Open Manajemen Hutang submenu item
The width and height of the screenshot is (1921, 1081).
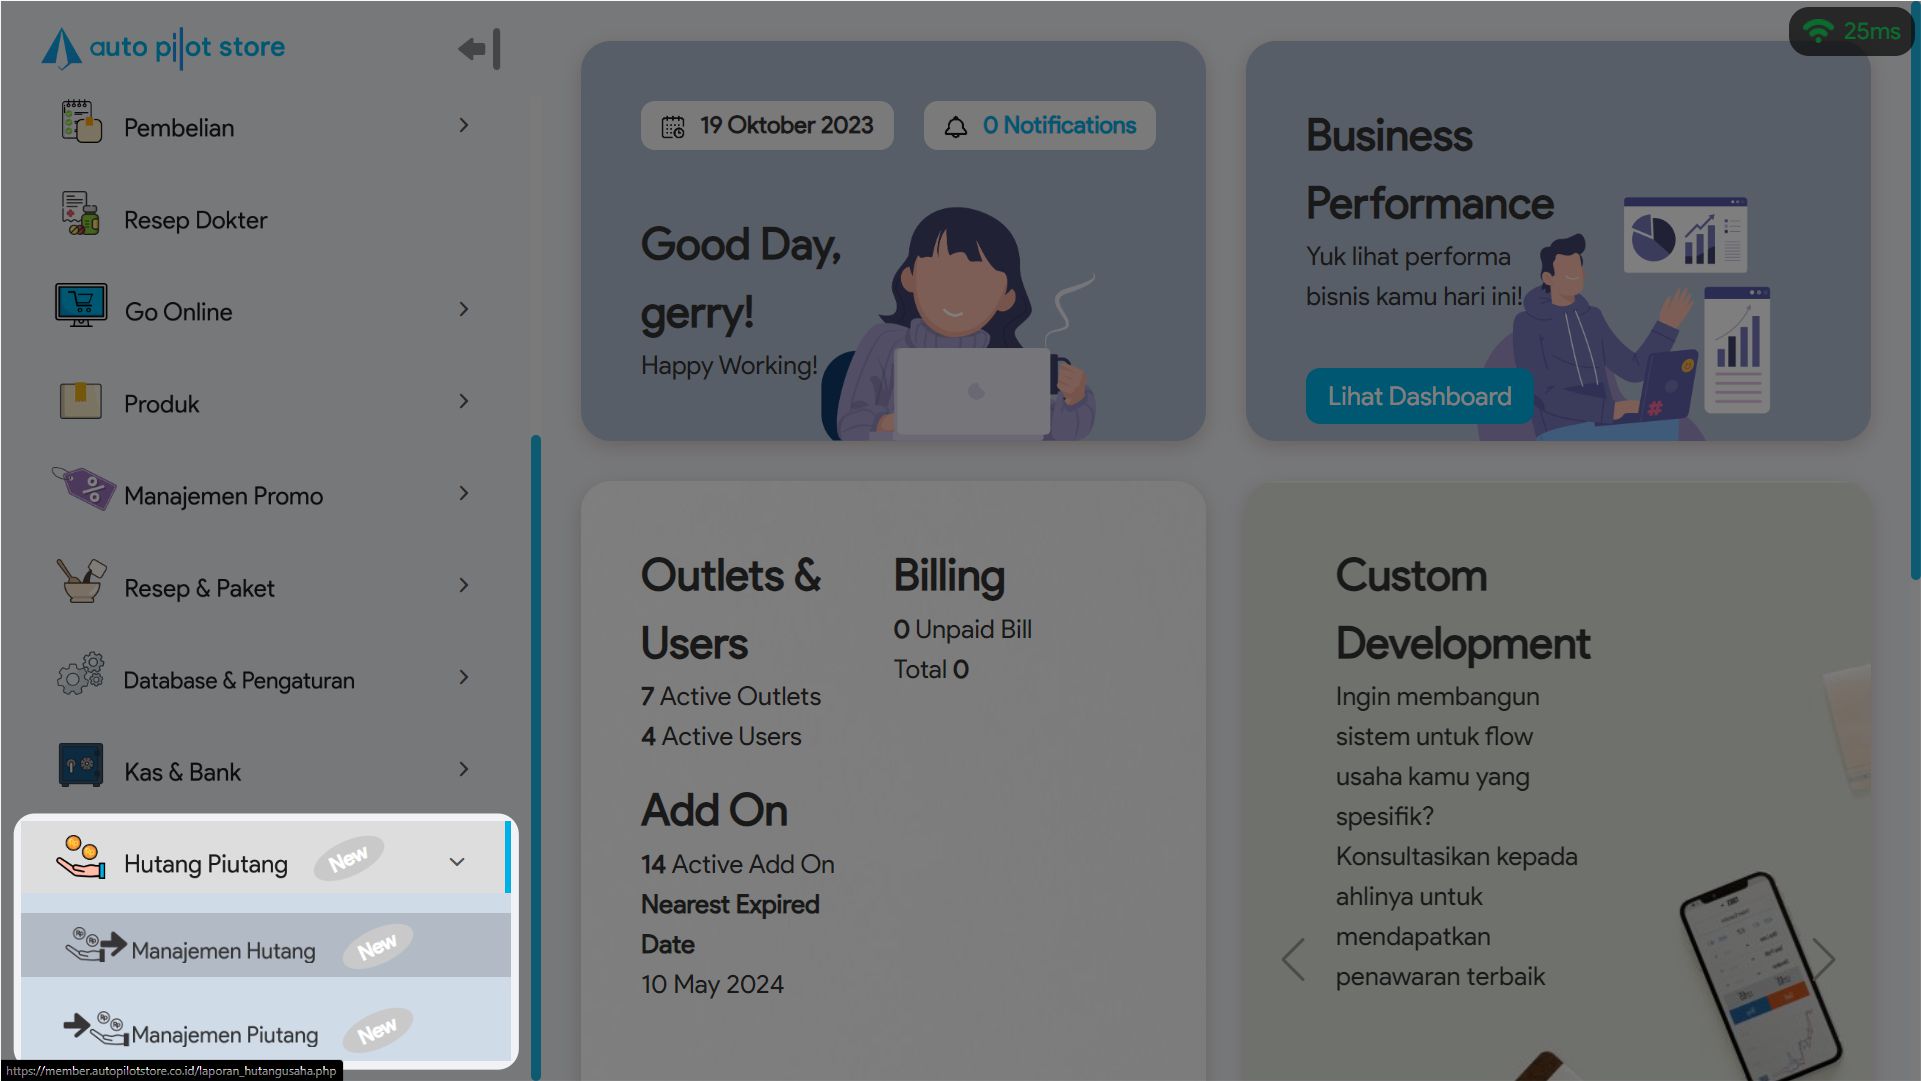coord(223,951)
